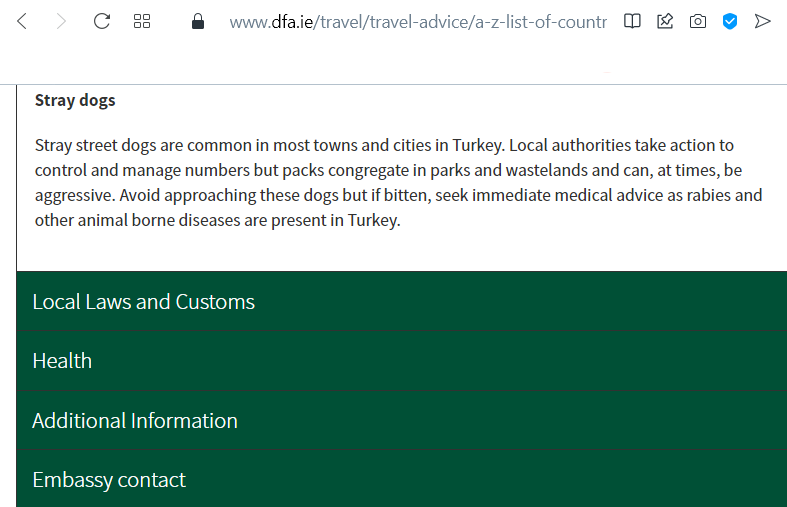Expand the Health section

pyautogui.click(x=402, y=361)
